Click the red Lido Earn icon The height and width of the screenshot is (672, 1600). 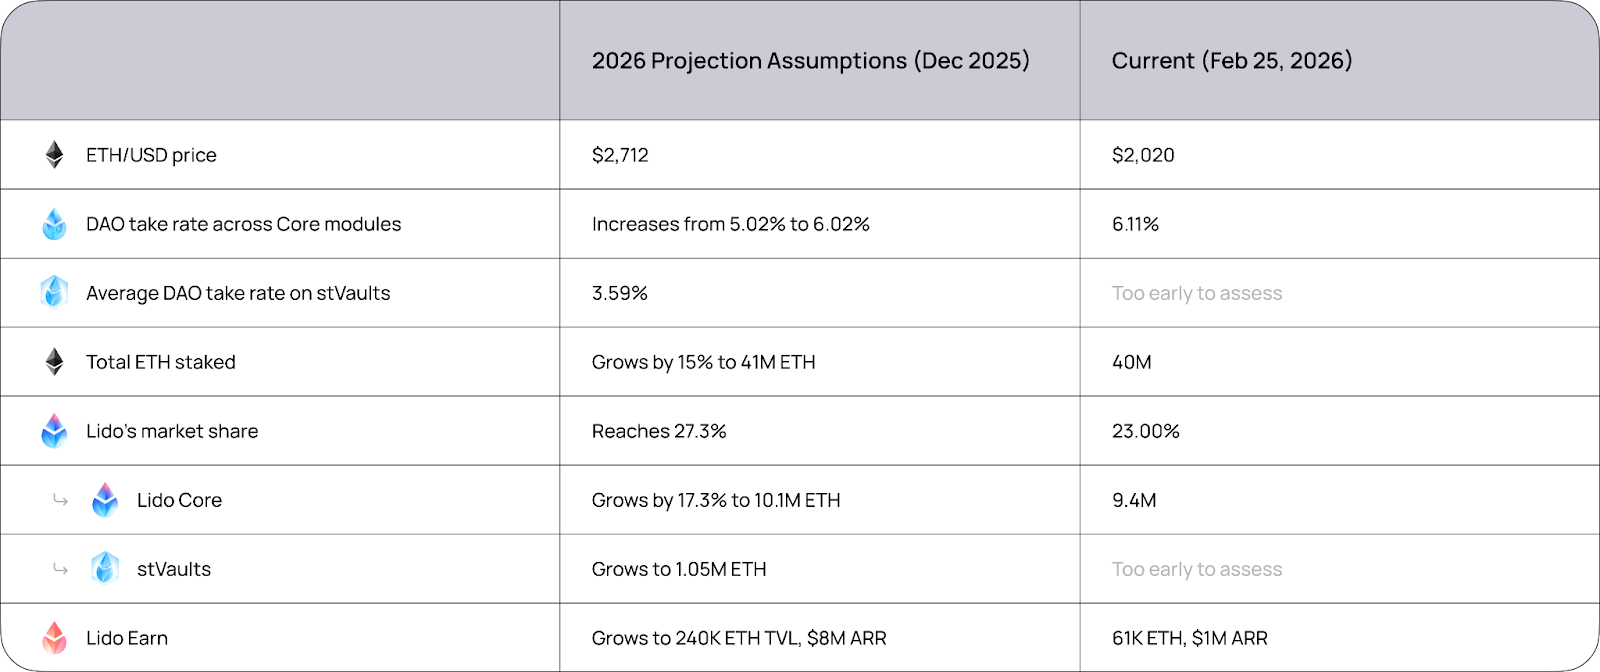click(55, 637)
